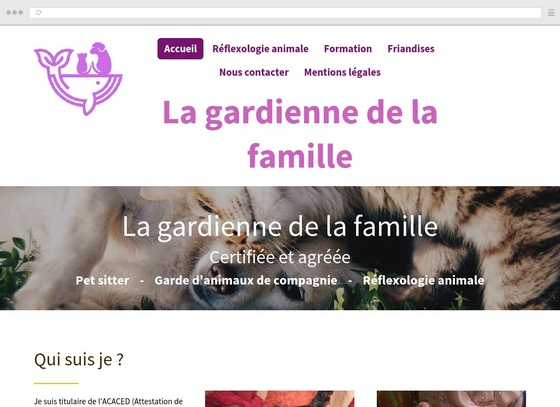Click the white banner title text

coord(280,227)
